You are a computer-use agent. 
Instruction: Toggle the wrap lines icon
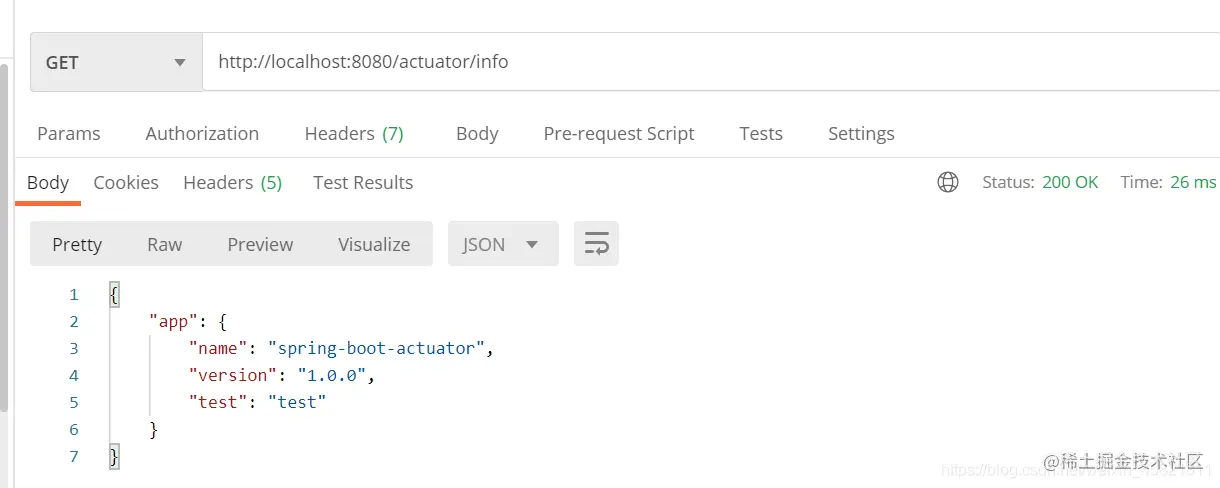tap(596, 244)
